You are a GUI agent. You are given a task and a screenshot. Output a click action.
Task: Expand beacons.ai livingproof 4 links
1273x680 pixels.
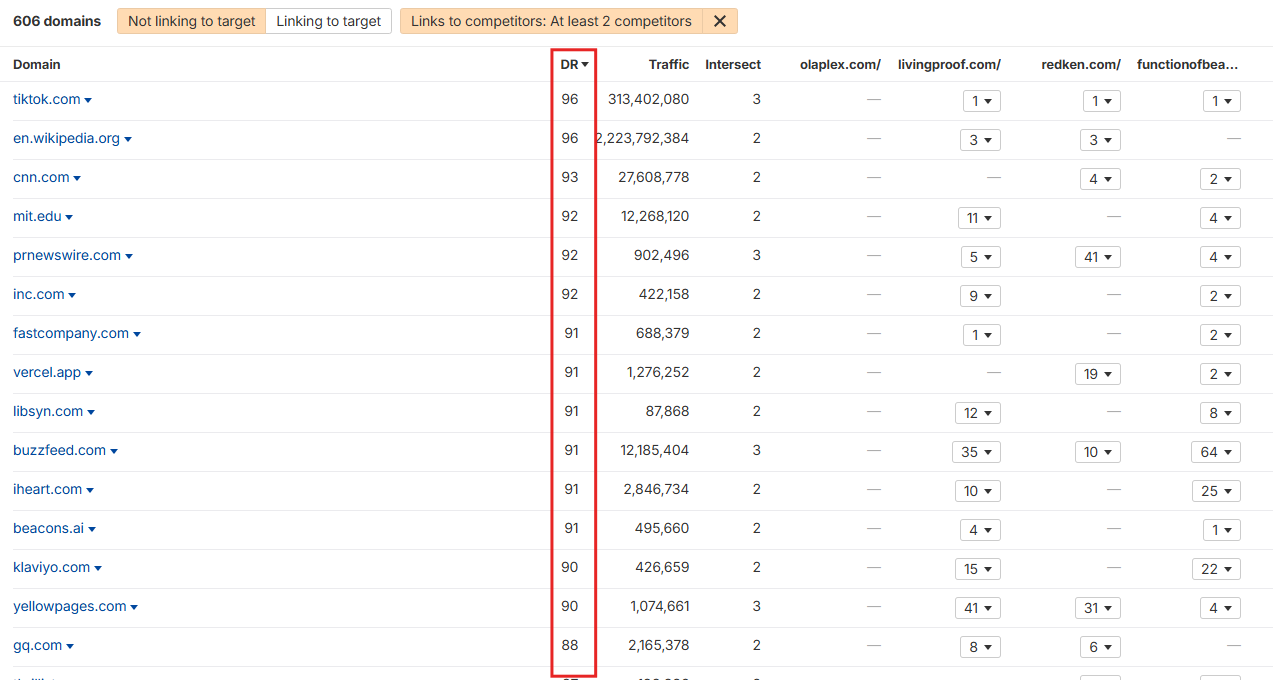click(981, 530)
